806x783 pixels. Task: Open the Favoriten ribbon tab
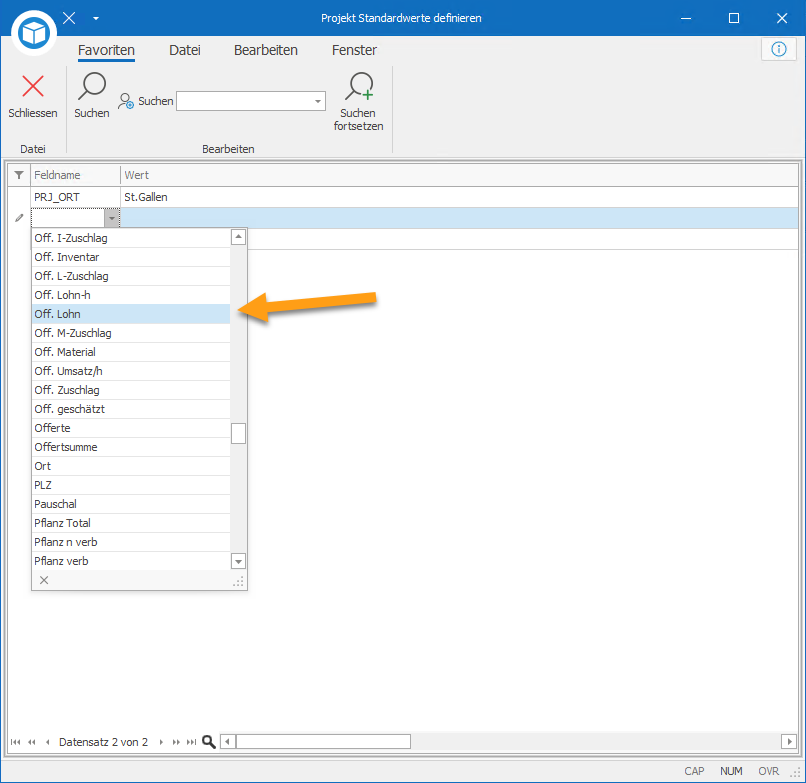[106, 50]
